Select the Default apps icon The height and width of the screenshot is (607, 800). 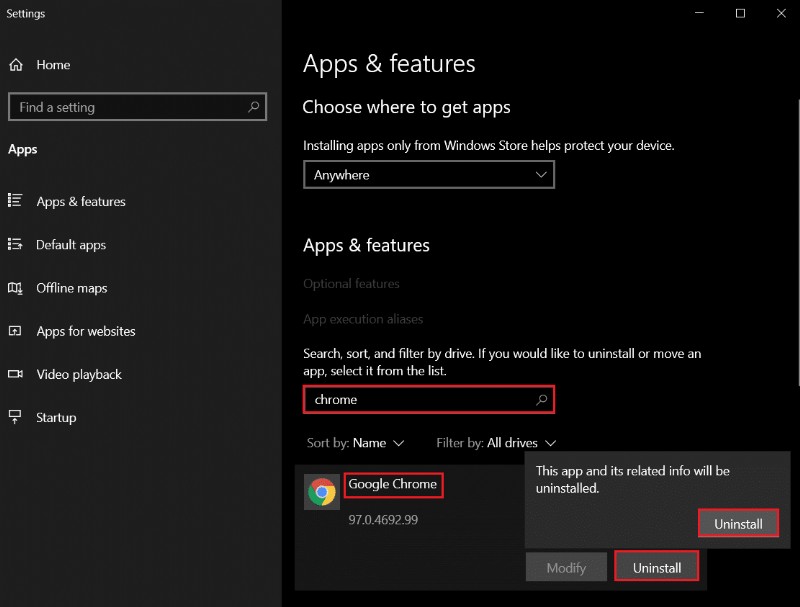pos(16,244)
